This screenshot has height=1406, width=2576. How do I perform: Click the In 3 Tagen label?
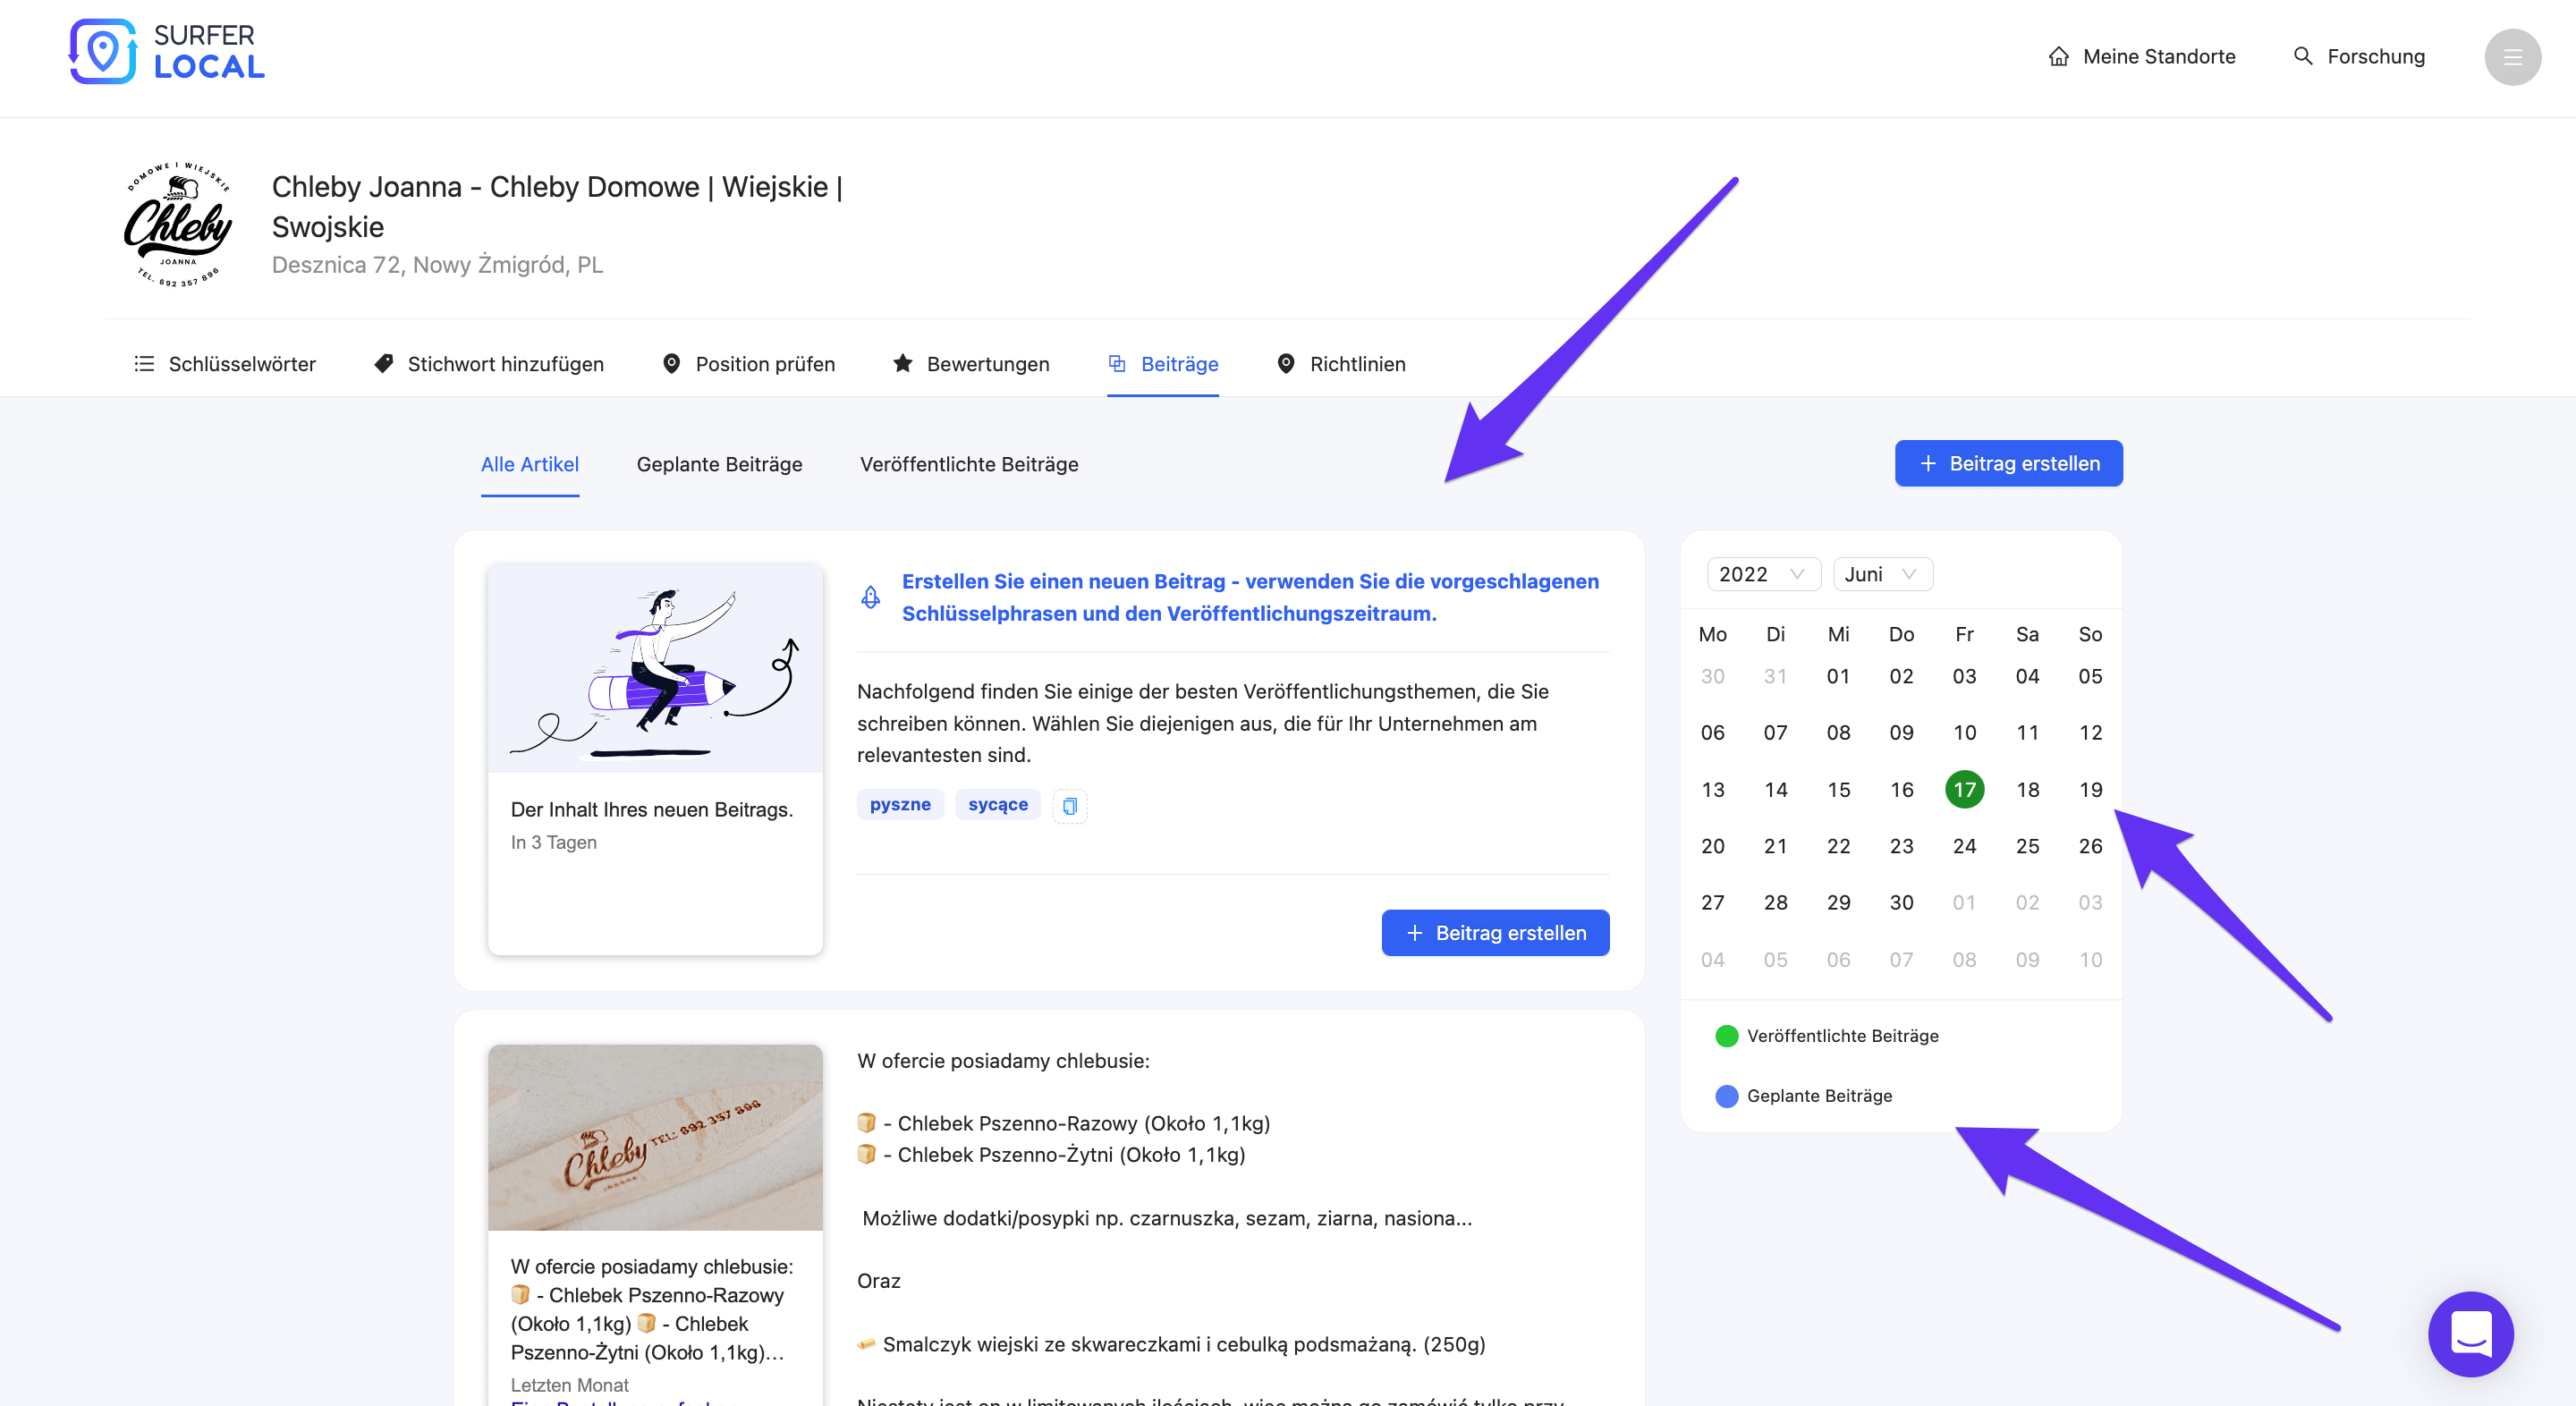pyautogui.click(x=553, y=842)
